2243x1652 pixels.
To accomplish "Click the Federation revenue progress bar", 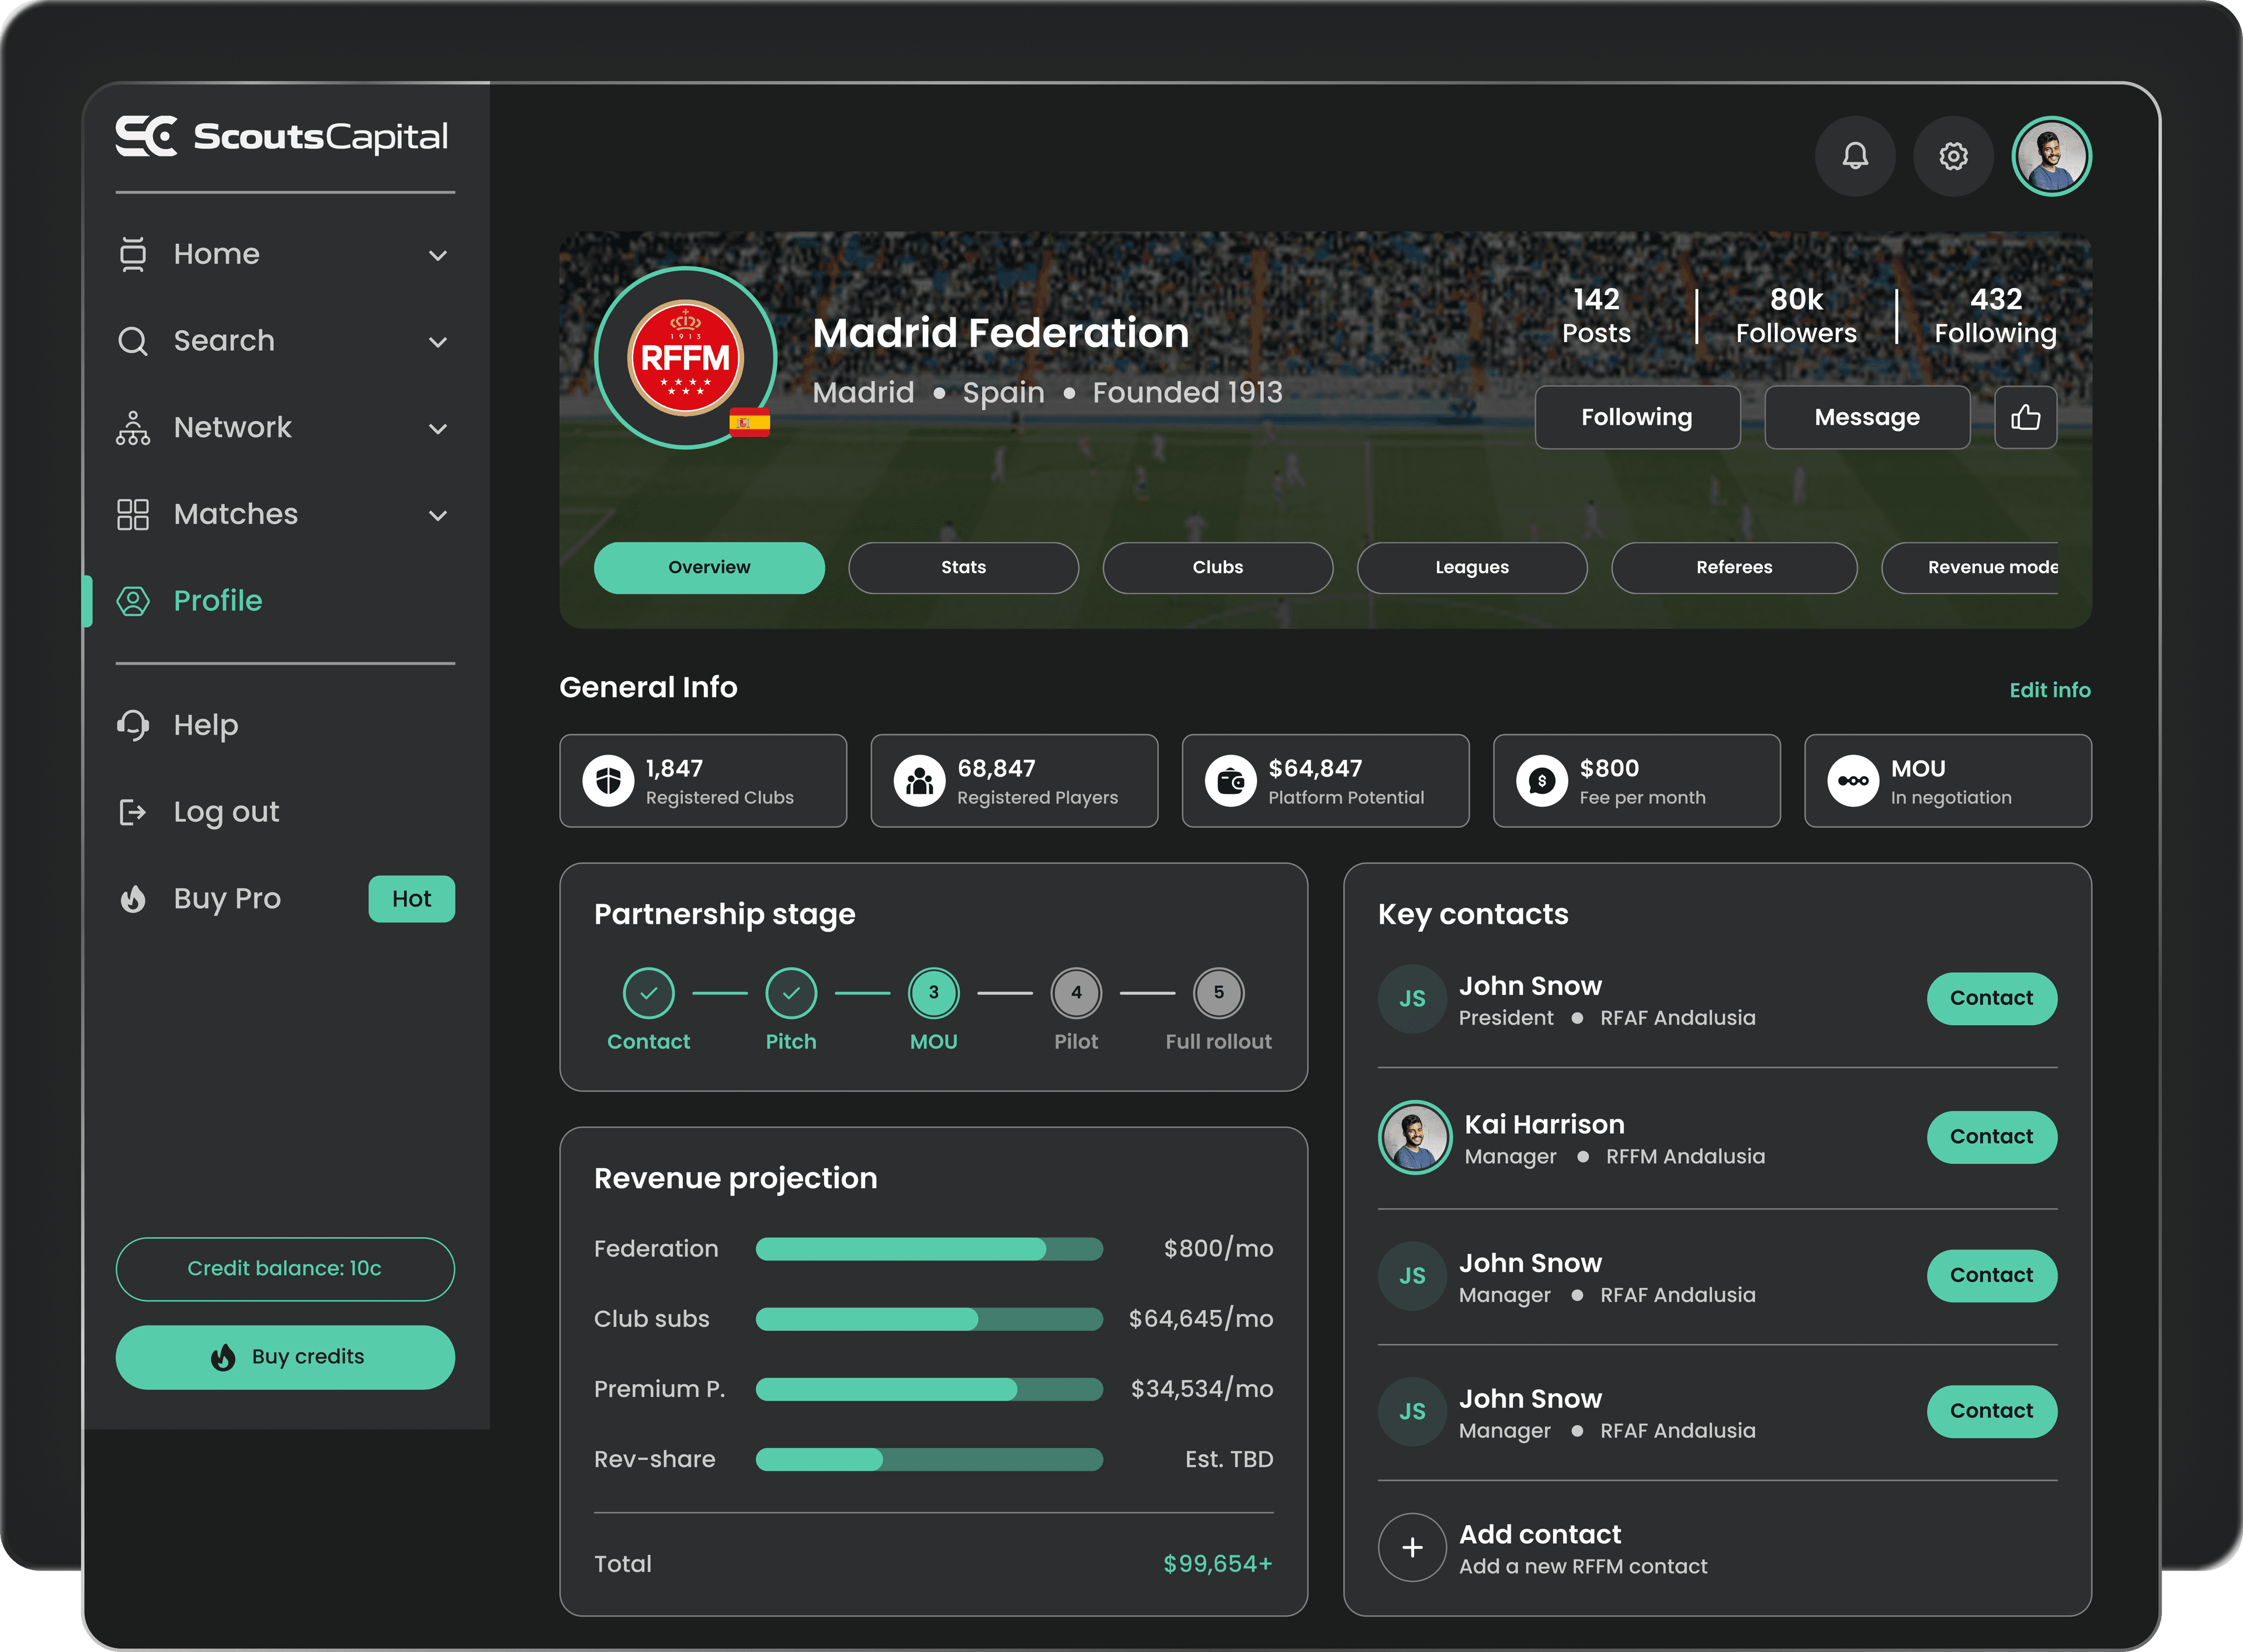I will click(x=929, y=1249).
